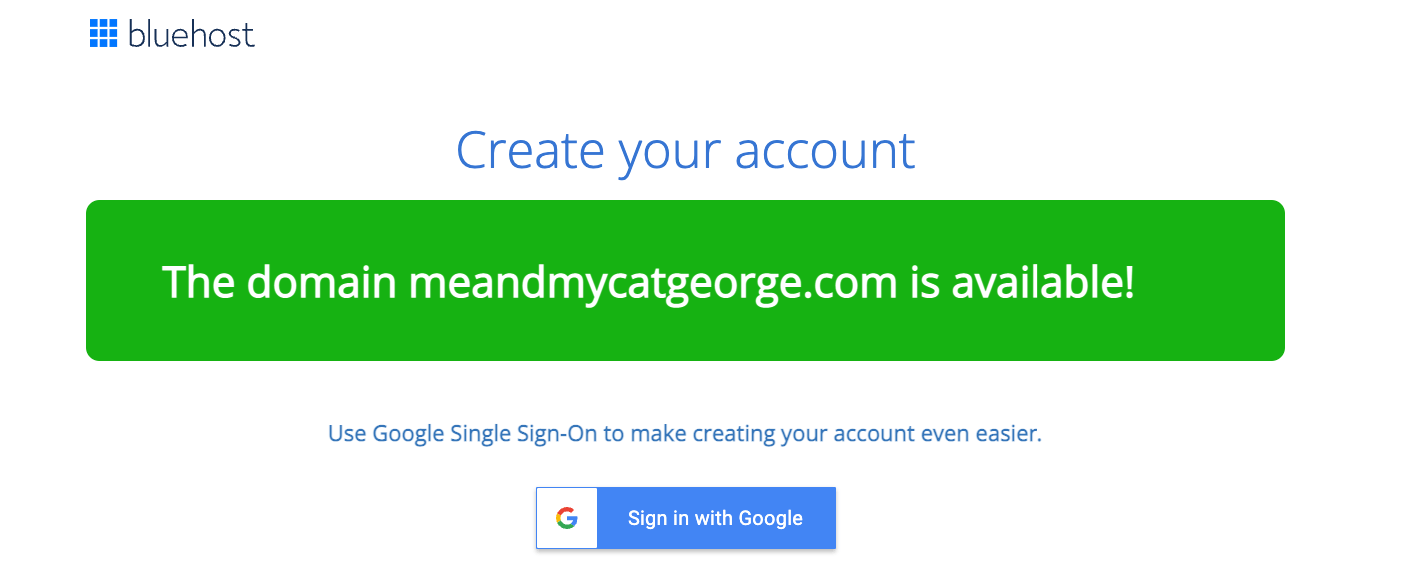Click the "Create your account" heading
Image resolution: width=1423 pixels, height=584 pixels.
click(685, 149)
